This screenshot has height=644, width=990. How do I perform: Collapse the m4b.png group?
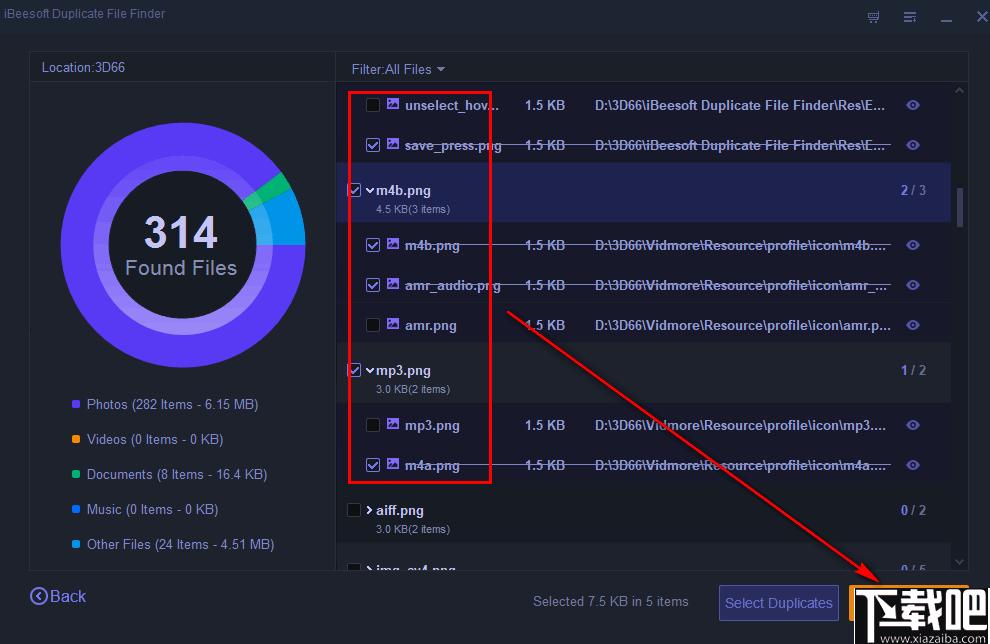click(370, 190)
